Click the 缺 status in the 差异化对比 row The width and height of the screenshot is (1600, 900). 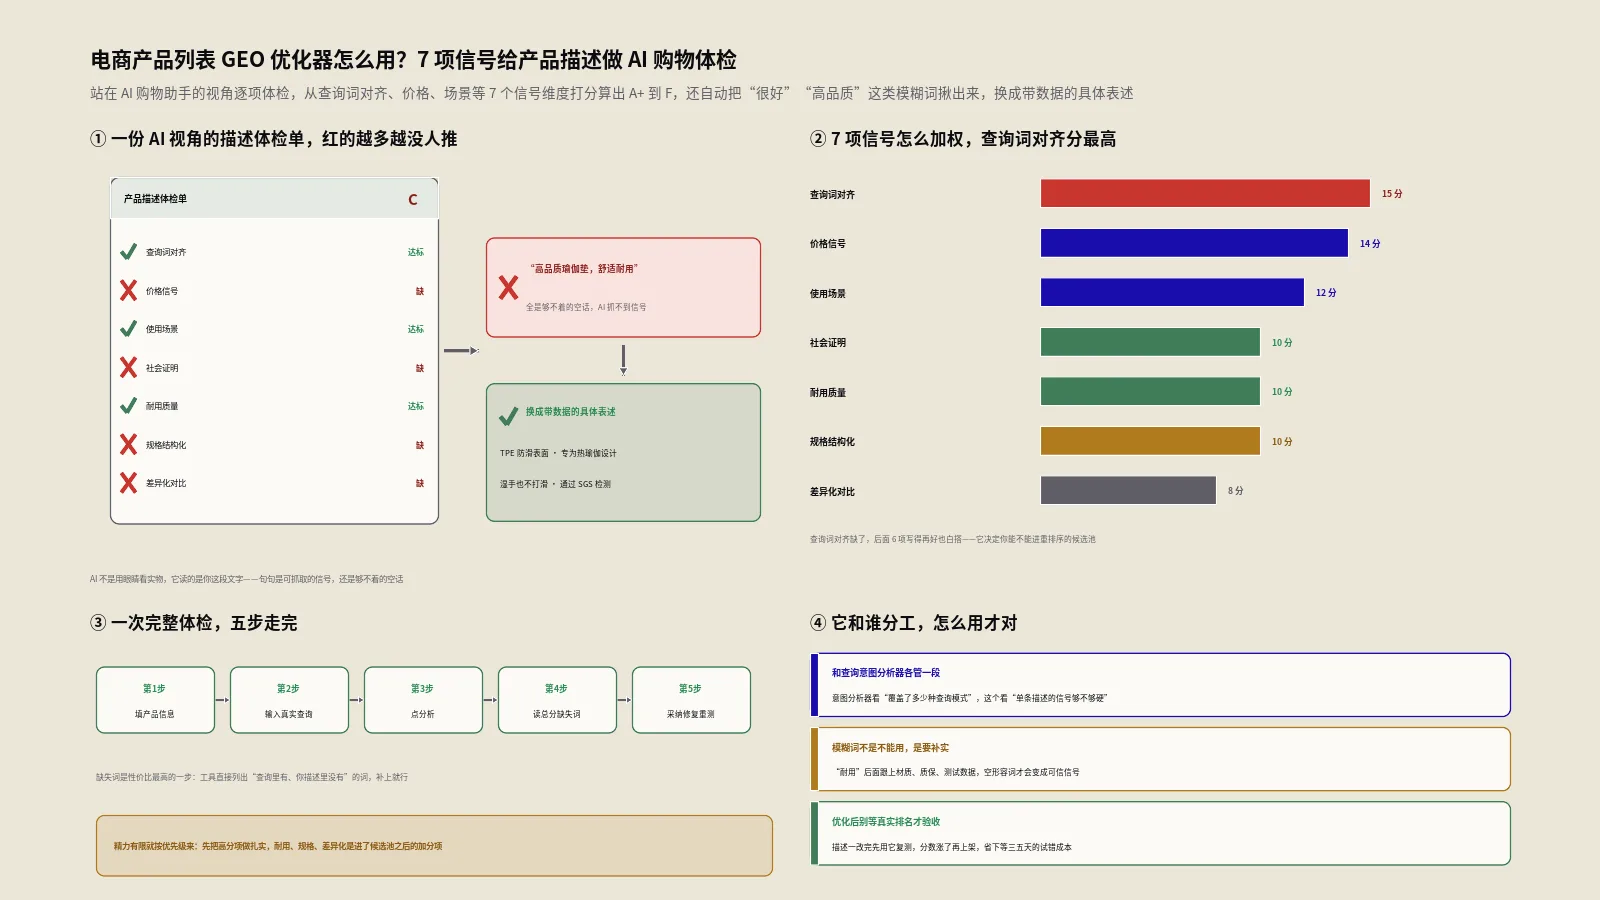pyautogui.click(x=420, y=483)
